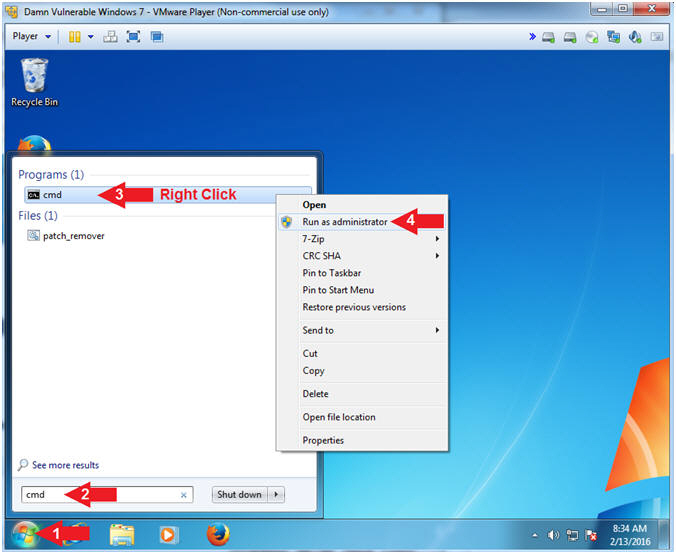Click the Windows Start orb
676x554 pixels.
point(25,535)
